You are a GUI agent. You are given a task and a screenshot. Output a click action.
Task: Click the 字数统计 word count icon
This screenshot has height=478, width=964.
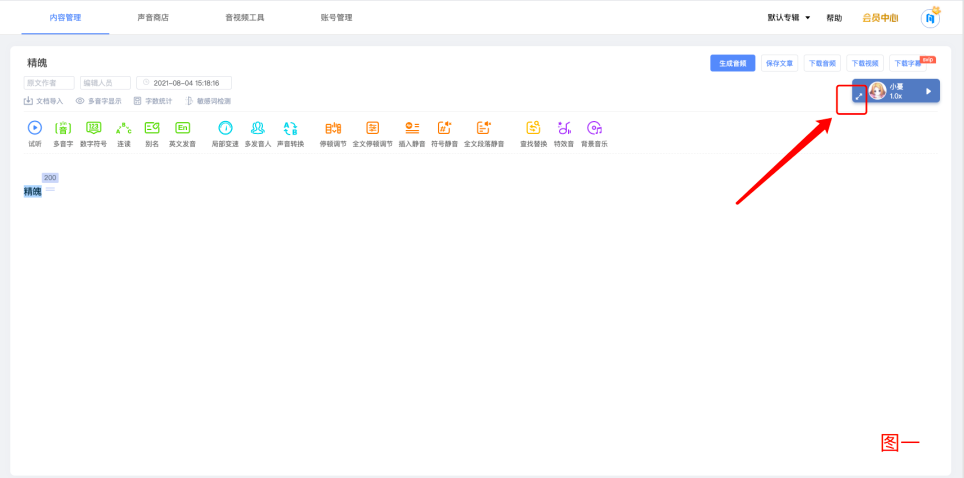(x=138, y=101)
